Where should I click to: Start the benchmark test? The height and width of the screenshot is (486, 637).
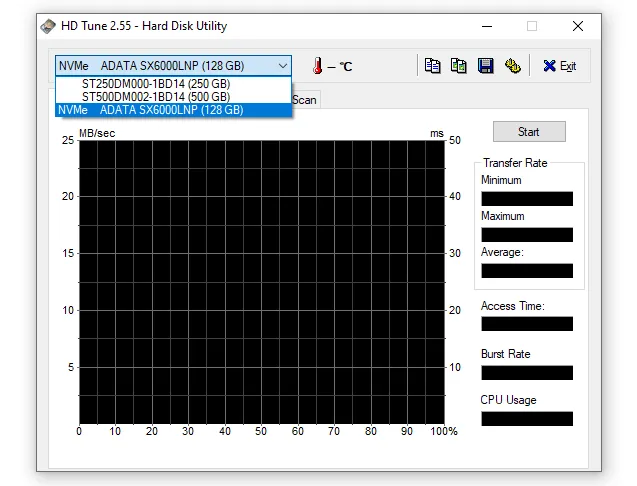[x=529, y=132]
